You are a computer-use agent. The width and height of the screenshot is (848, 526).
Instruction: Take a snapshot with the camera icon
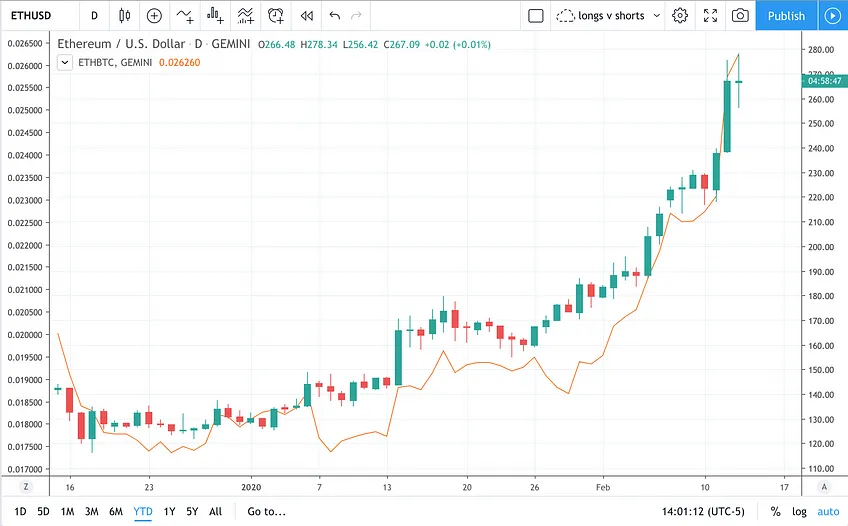740,16
